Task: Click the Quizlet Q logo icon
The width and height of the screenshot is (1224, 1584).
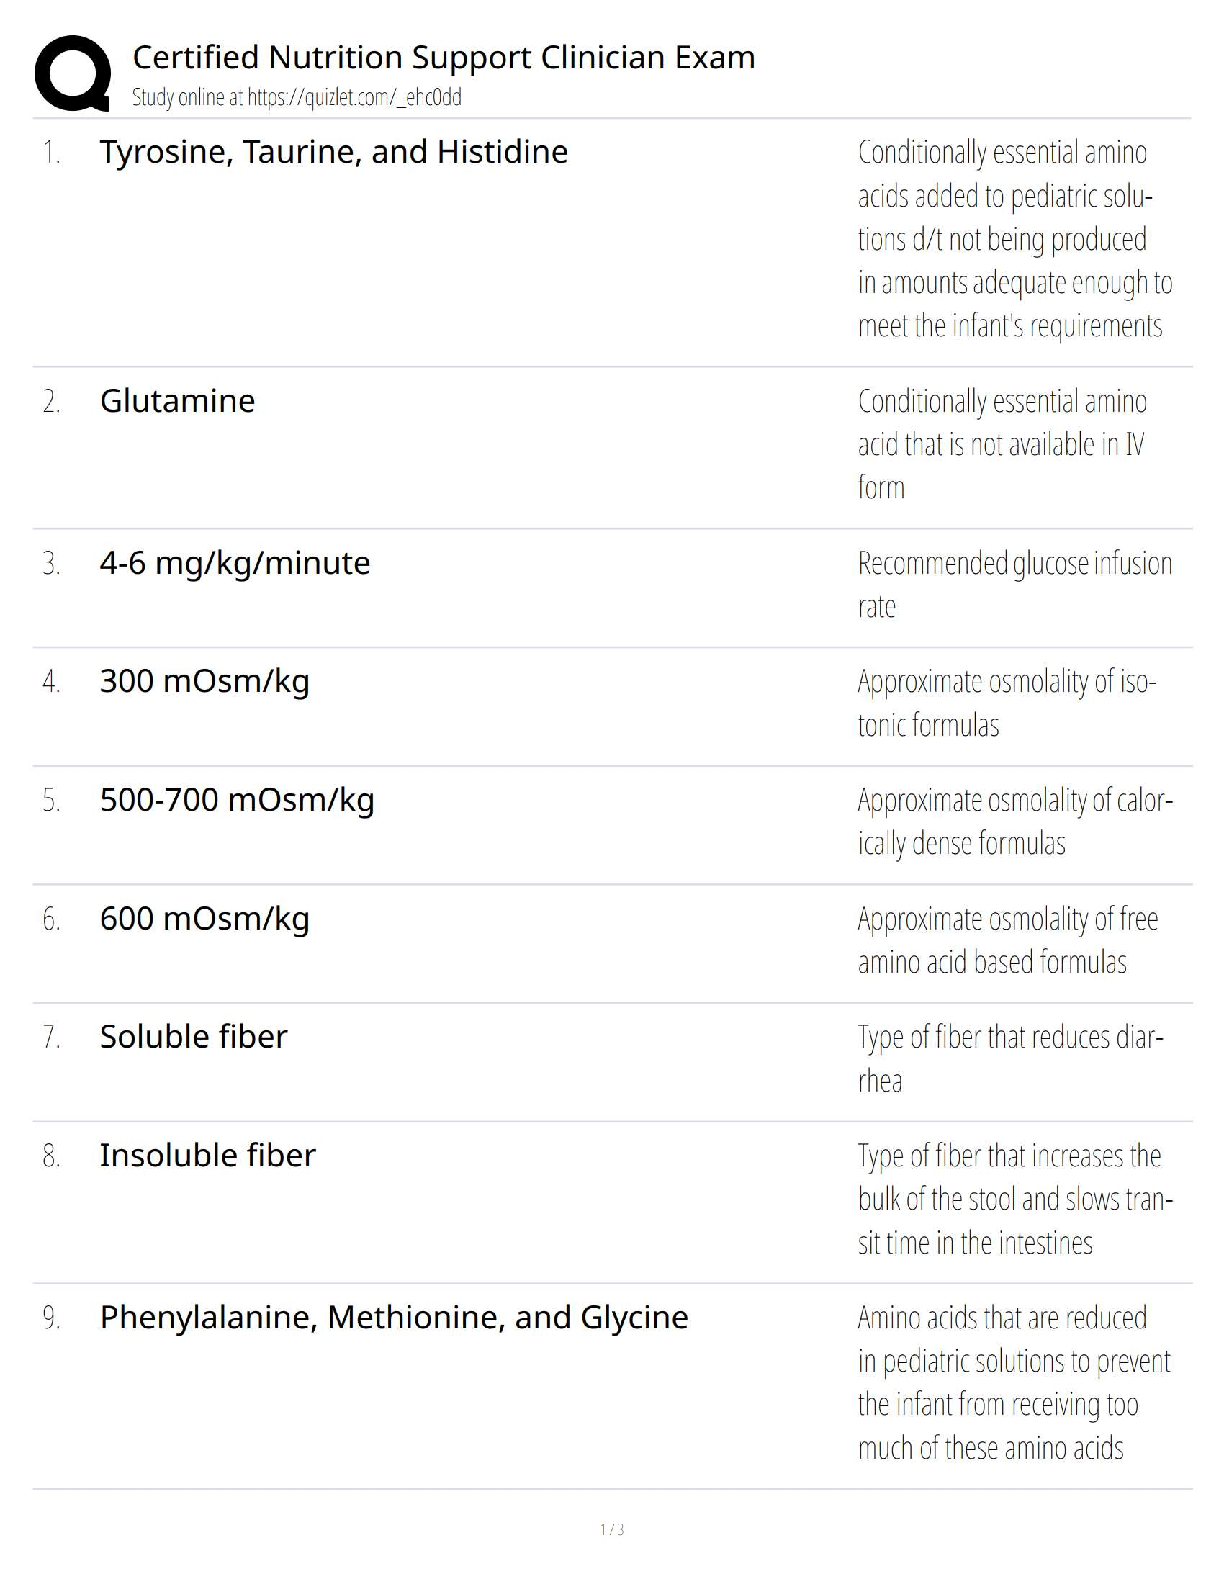Action: [x=72, y=73]
